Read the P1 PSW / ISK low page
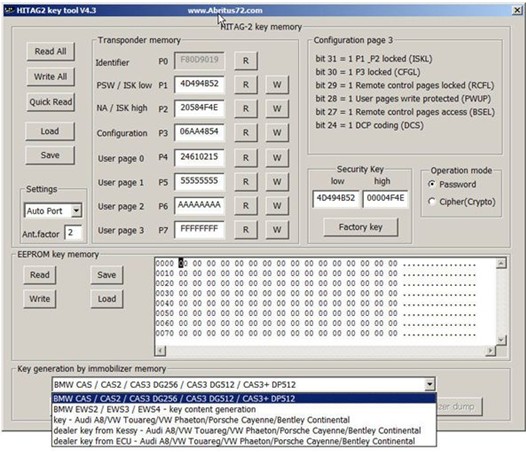 (246, 85)
